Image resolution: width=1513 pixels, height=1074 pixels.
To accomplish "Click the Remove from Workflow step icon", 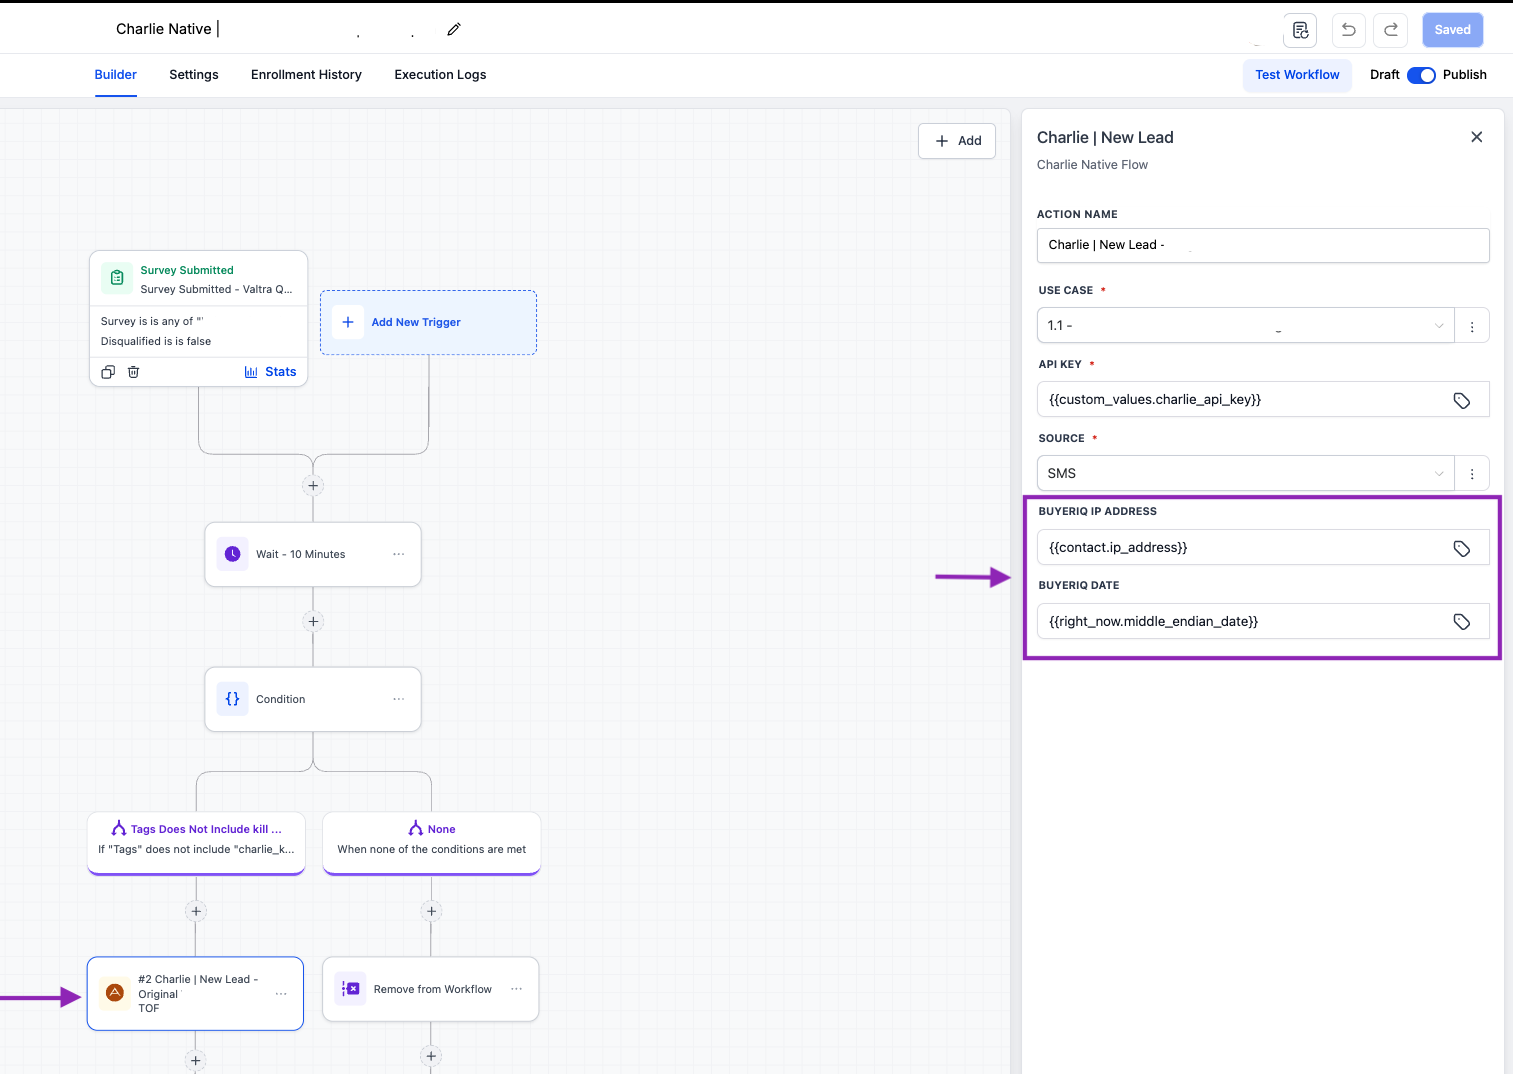I will [x=350, y=989].
